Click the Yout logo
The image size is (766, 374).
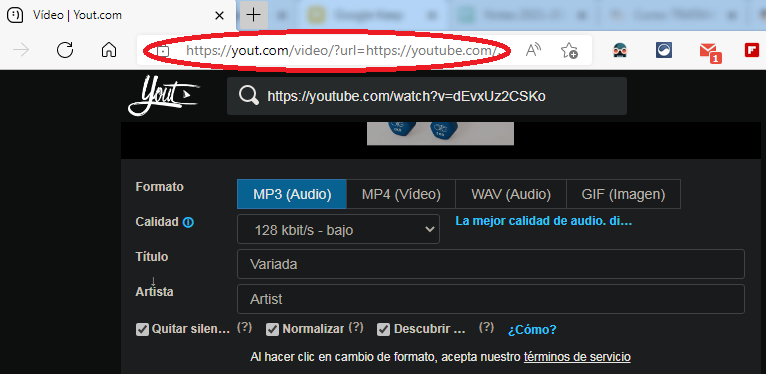[164, 96]
